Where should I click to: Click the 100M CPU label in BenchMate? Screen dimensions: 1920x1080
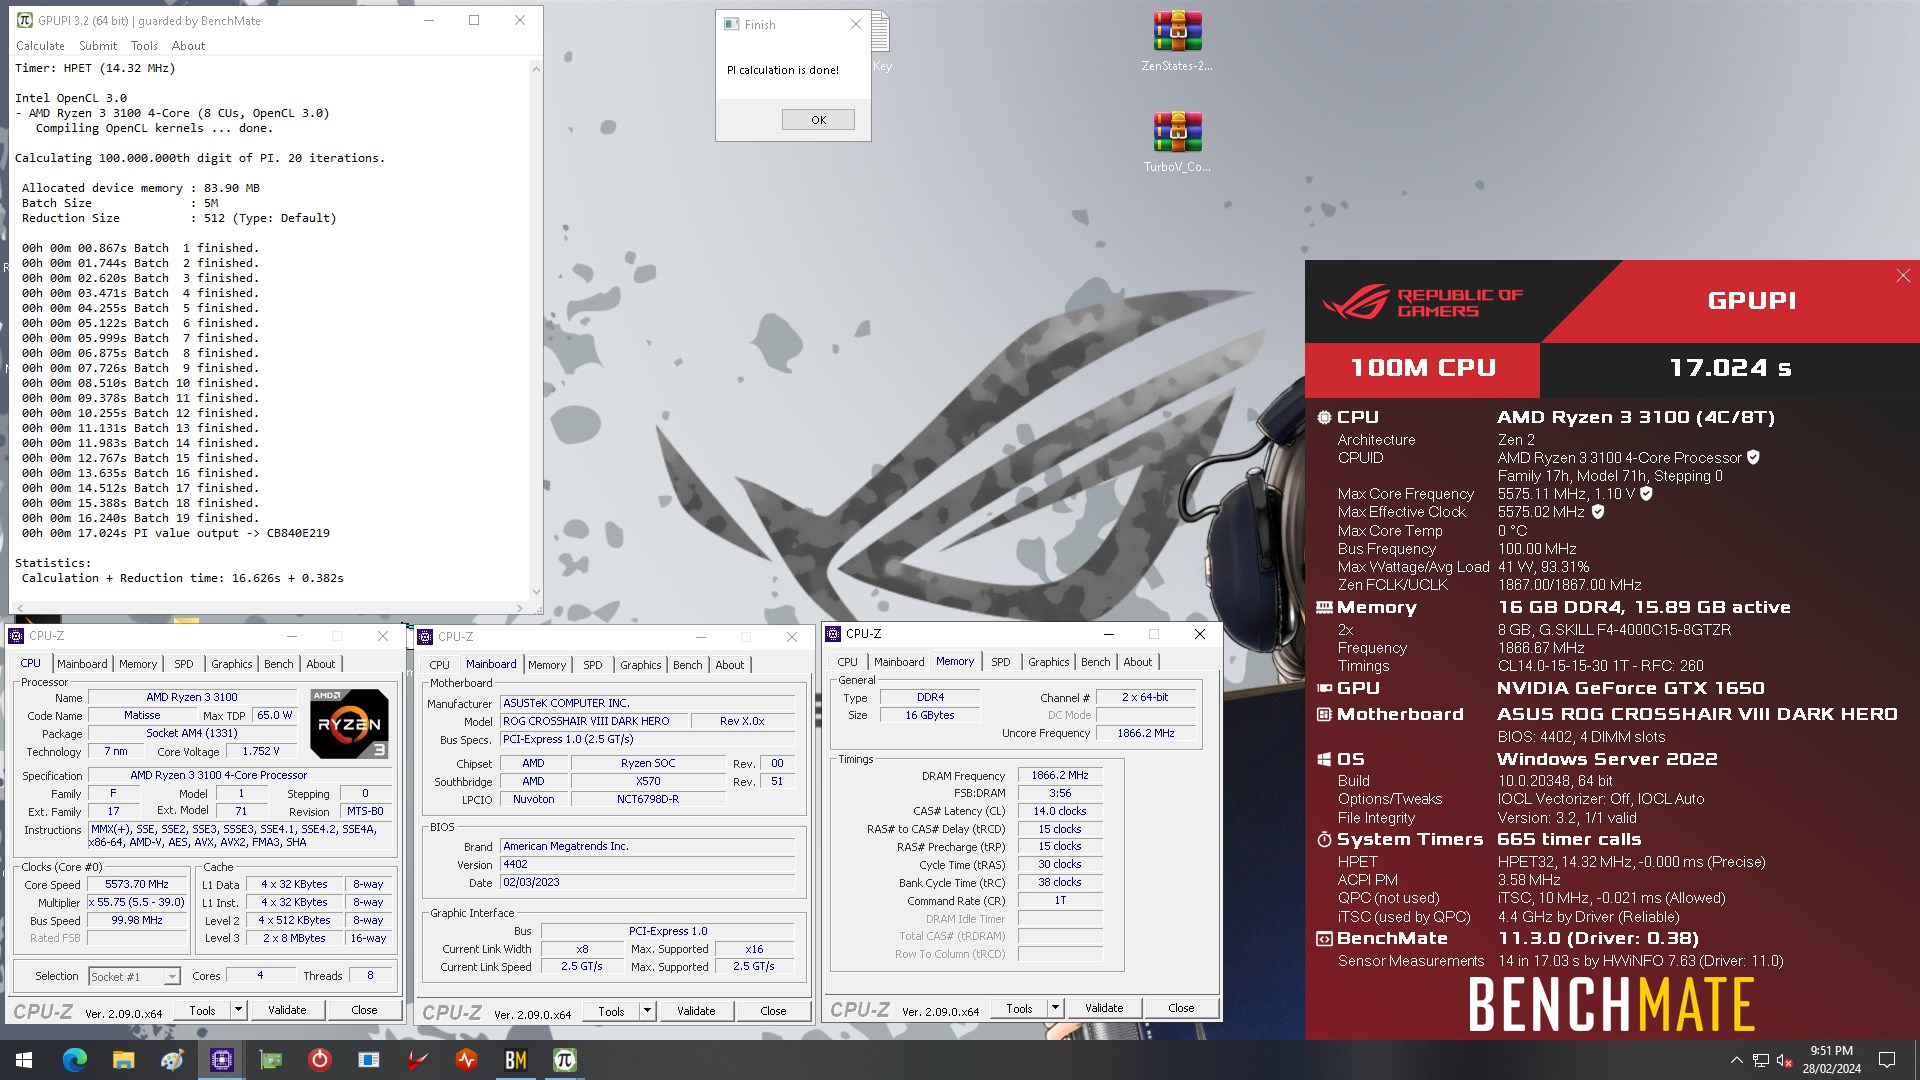[x=1422, y=369]
